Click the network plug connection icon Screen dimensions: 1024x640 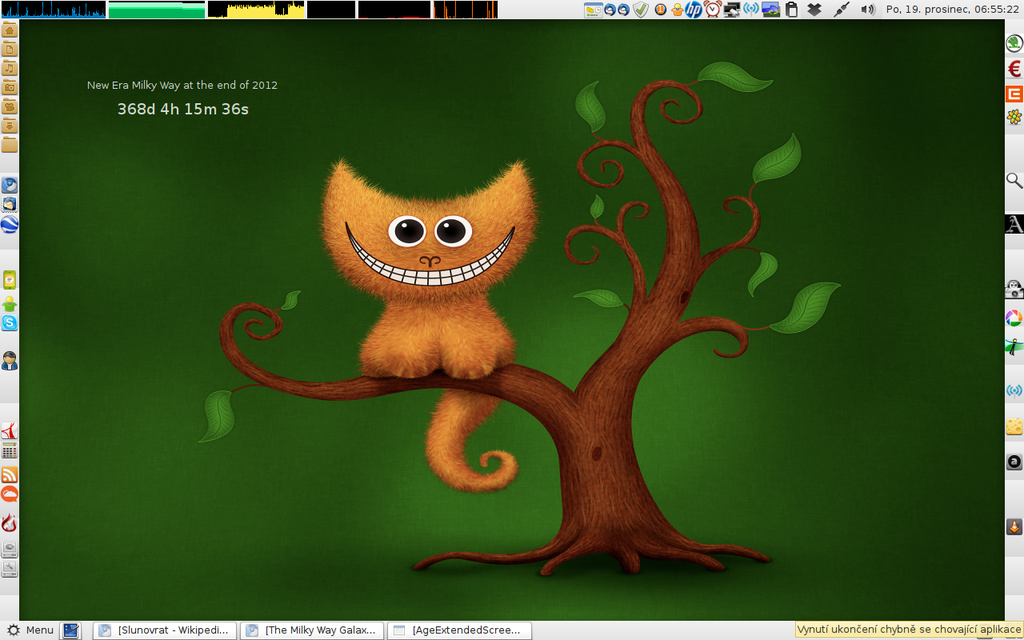(x=841, y=9)
